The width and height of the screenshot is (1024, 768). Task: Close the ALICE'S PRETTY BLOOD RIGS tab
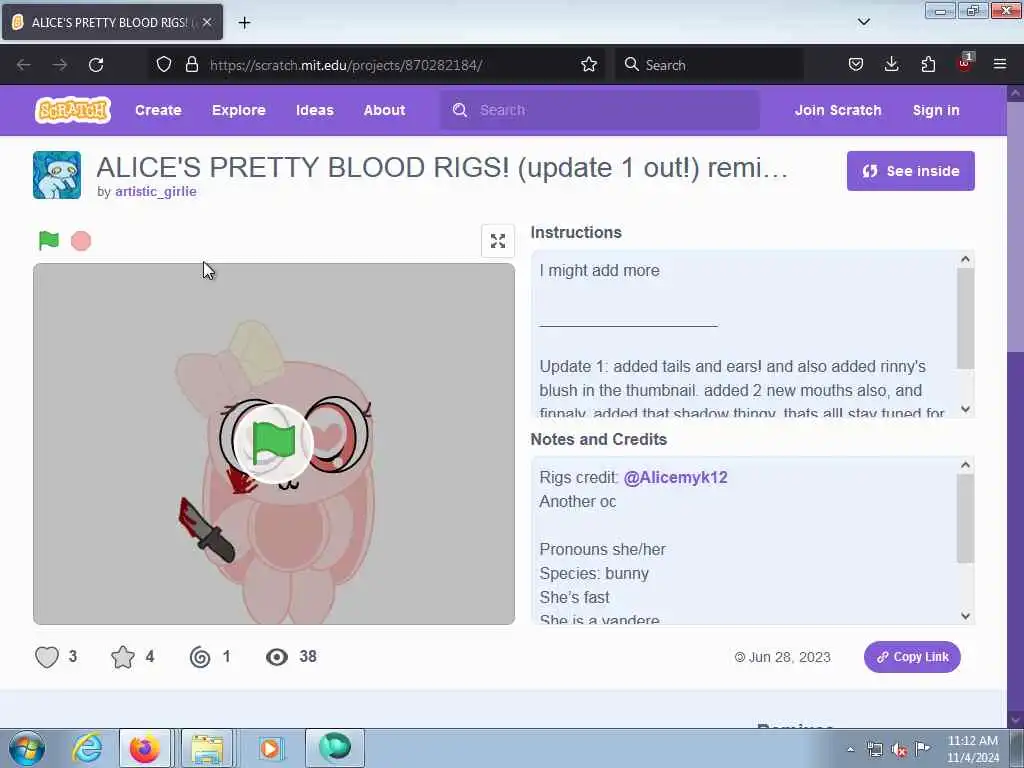[x=207, y=22]
